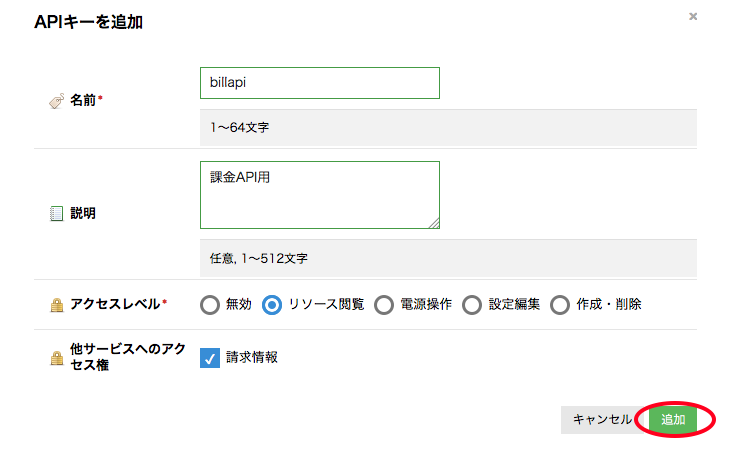Choose the 設定編集 access level
The height and width of the screenshot is (450, 741).
(472, 305)
